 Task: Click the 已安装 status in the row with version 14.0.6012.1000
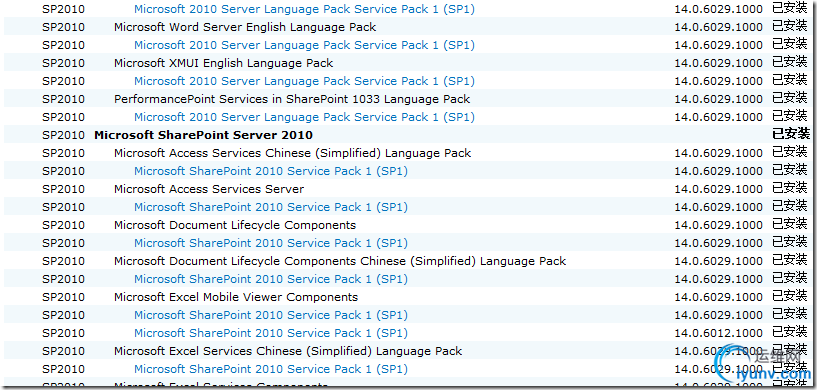tap(789, 332)
